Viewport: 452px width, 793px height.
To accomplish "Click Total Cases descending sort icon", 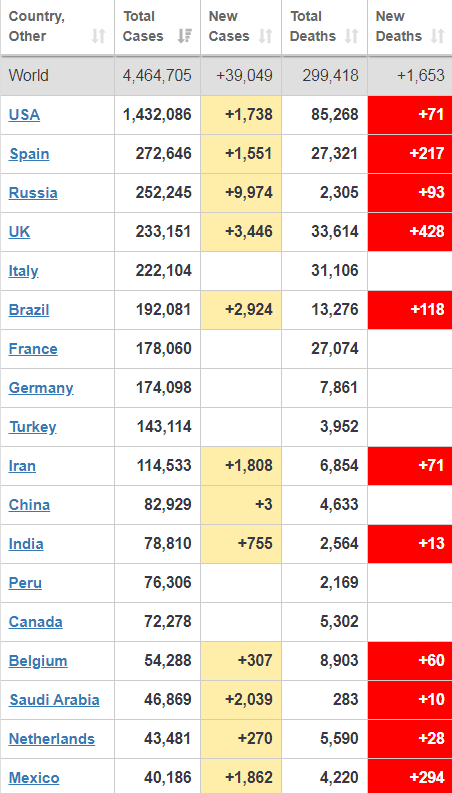I will click(x=185, y=36).
